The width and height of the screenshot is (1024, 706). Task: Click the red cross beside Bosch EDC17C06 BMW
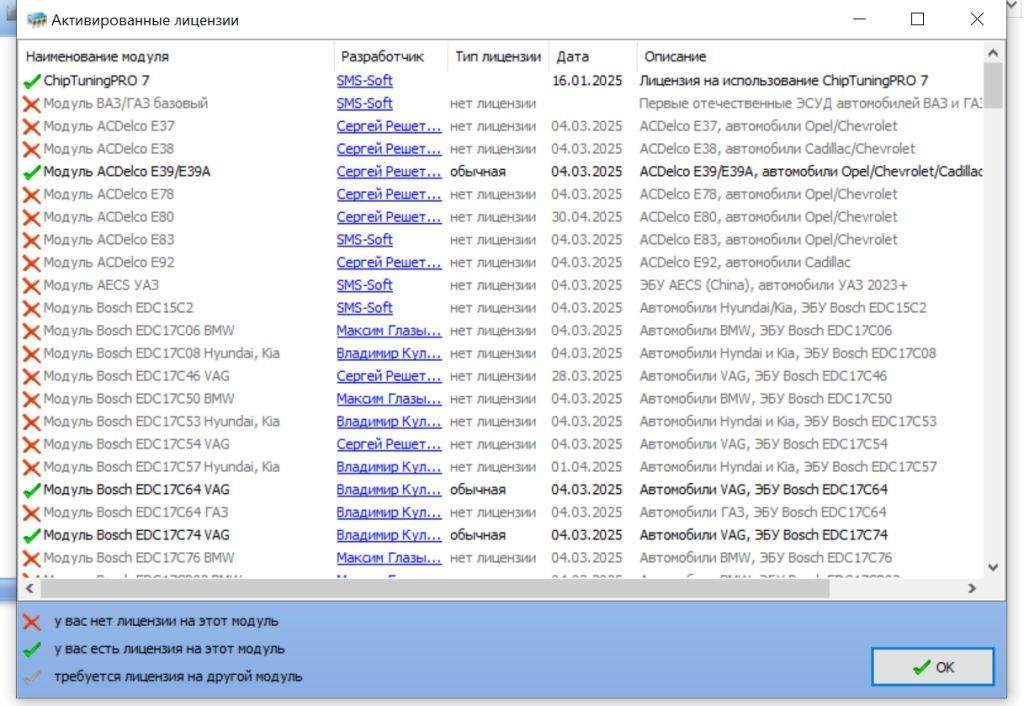31,331
